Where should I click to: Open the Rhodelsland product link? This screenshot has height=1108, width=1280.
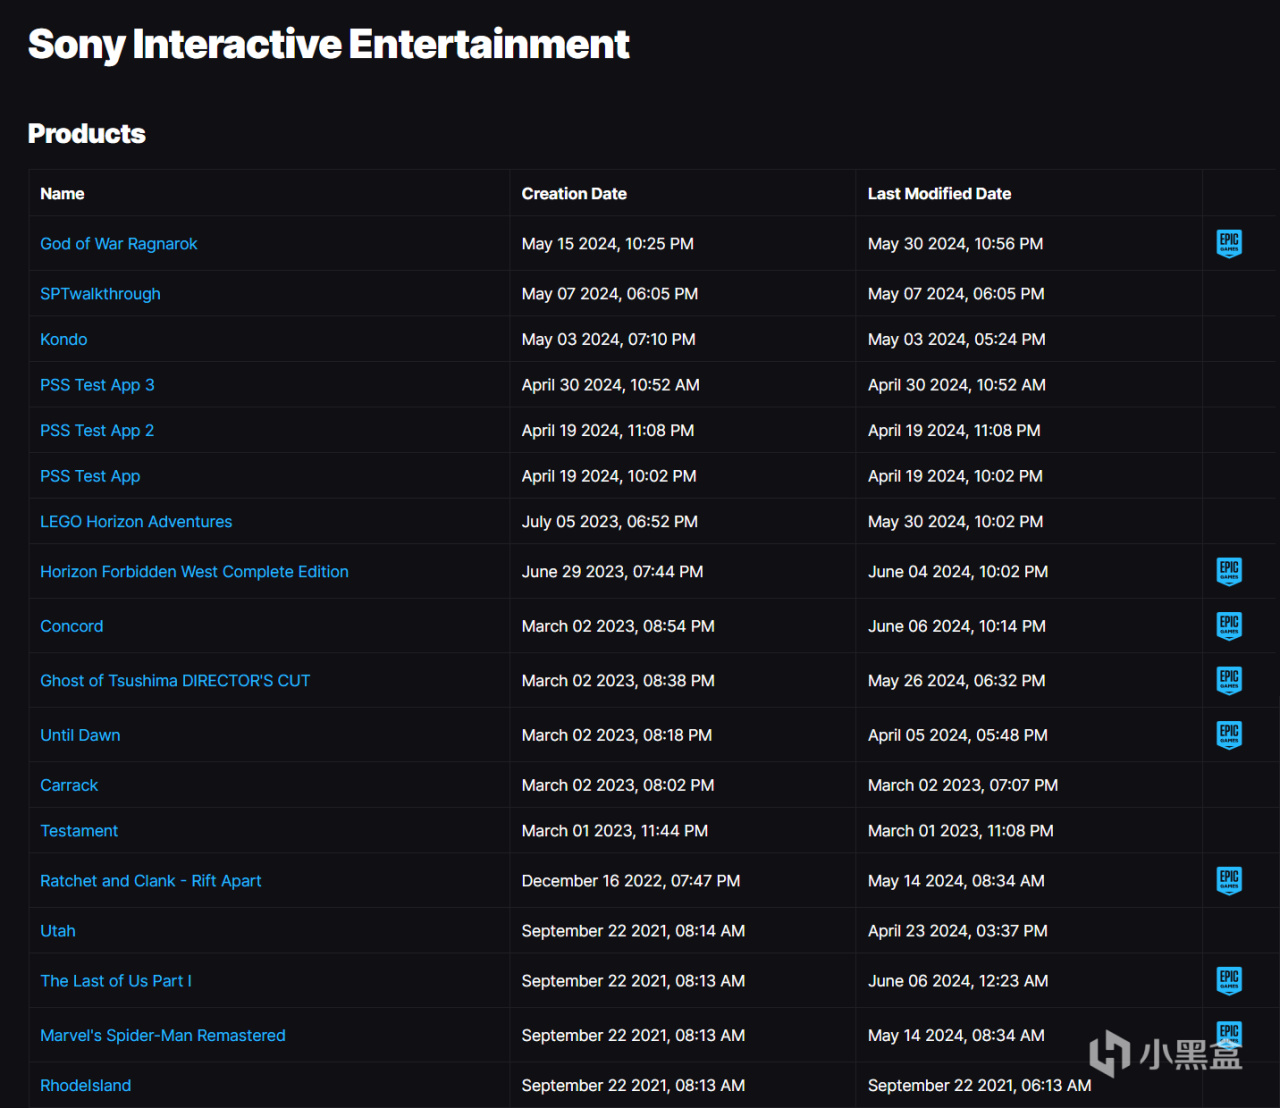click(x=86, y=1086)
